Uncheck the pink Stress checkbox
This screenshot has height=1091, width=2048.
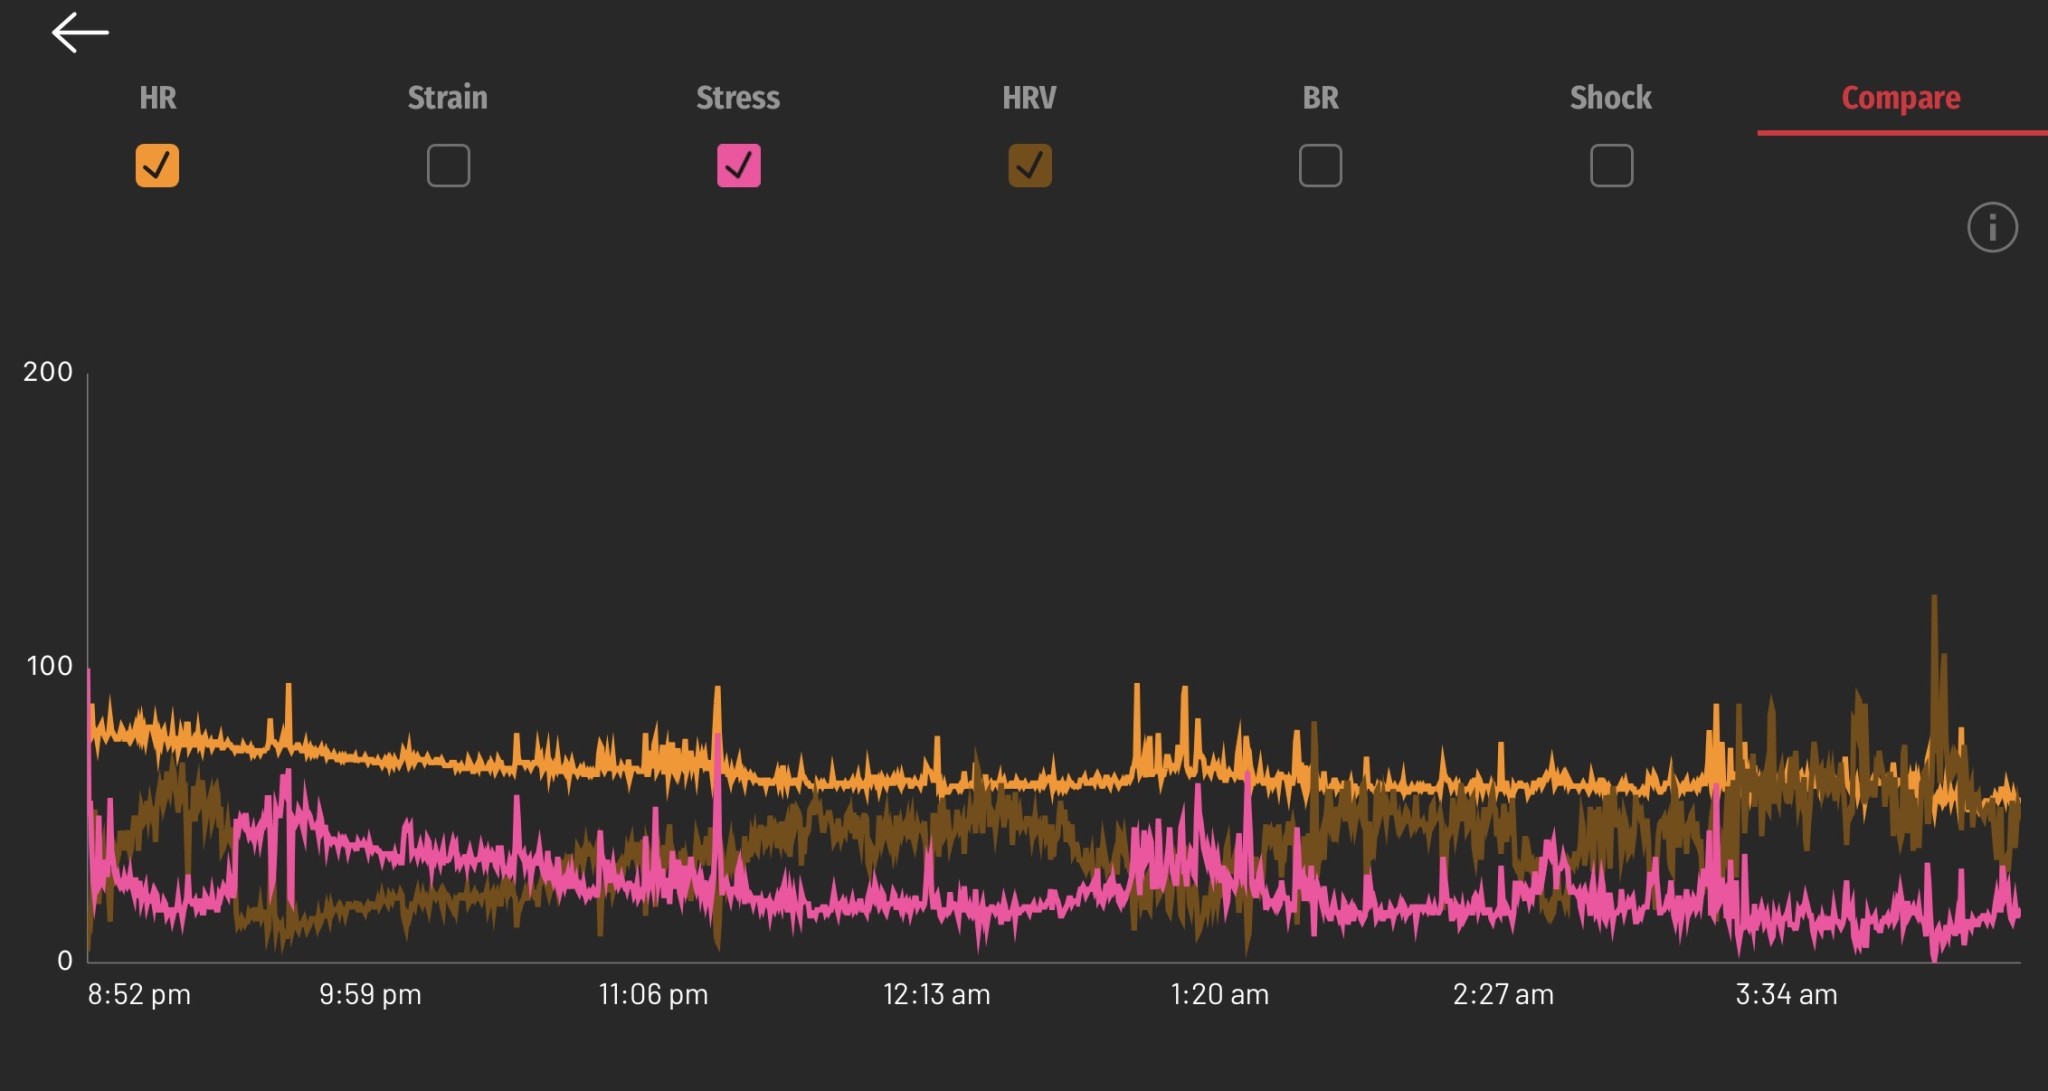tap(739, 166)
